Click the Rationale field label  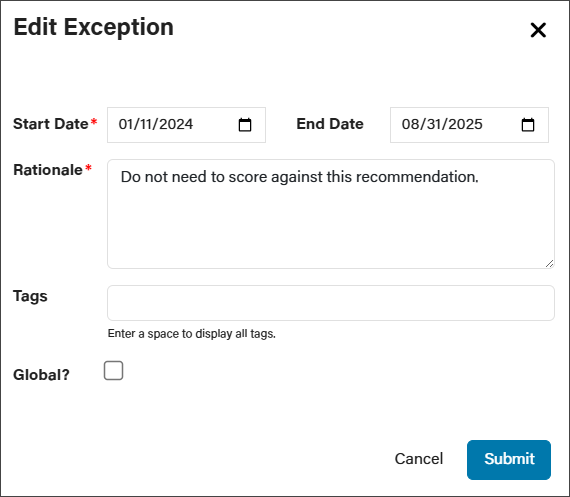coord(48,170)
